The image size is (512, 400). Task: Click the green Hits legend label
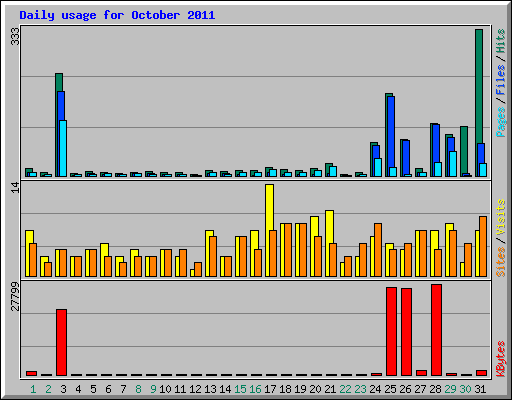pyautogui.click(x=501, y=41)
